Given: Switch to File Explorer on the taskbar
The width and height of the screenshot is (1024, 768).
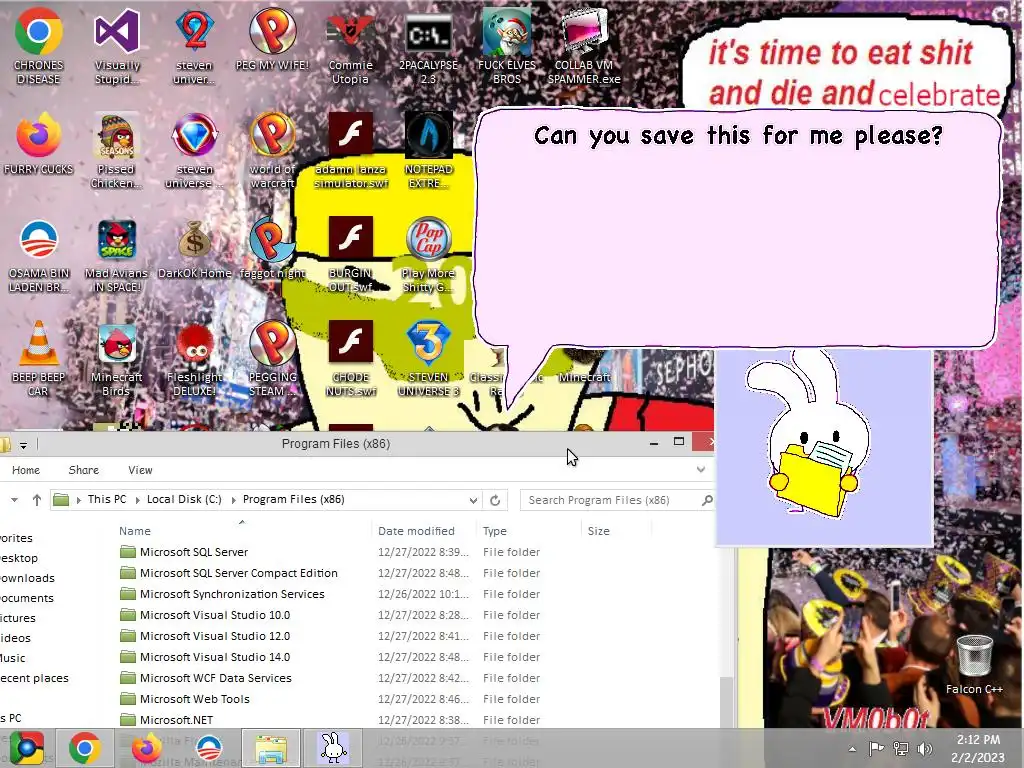Looking at the screenshot, I should point(271,748).
